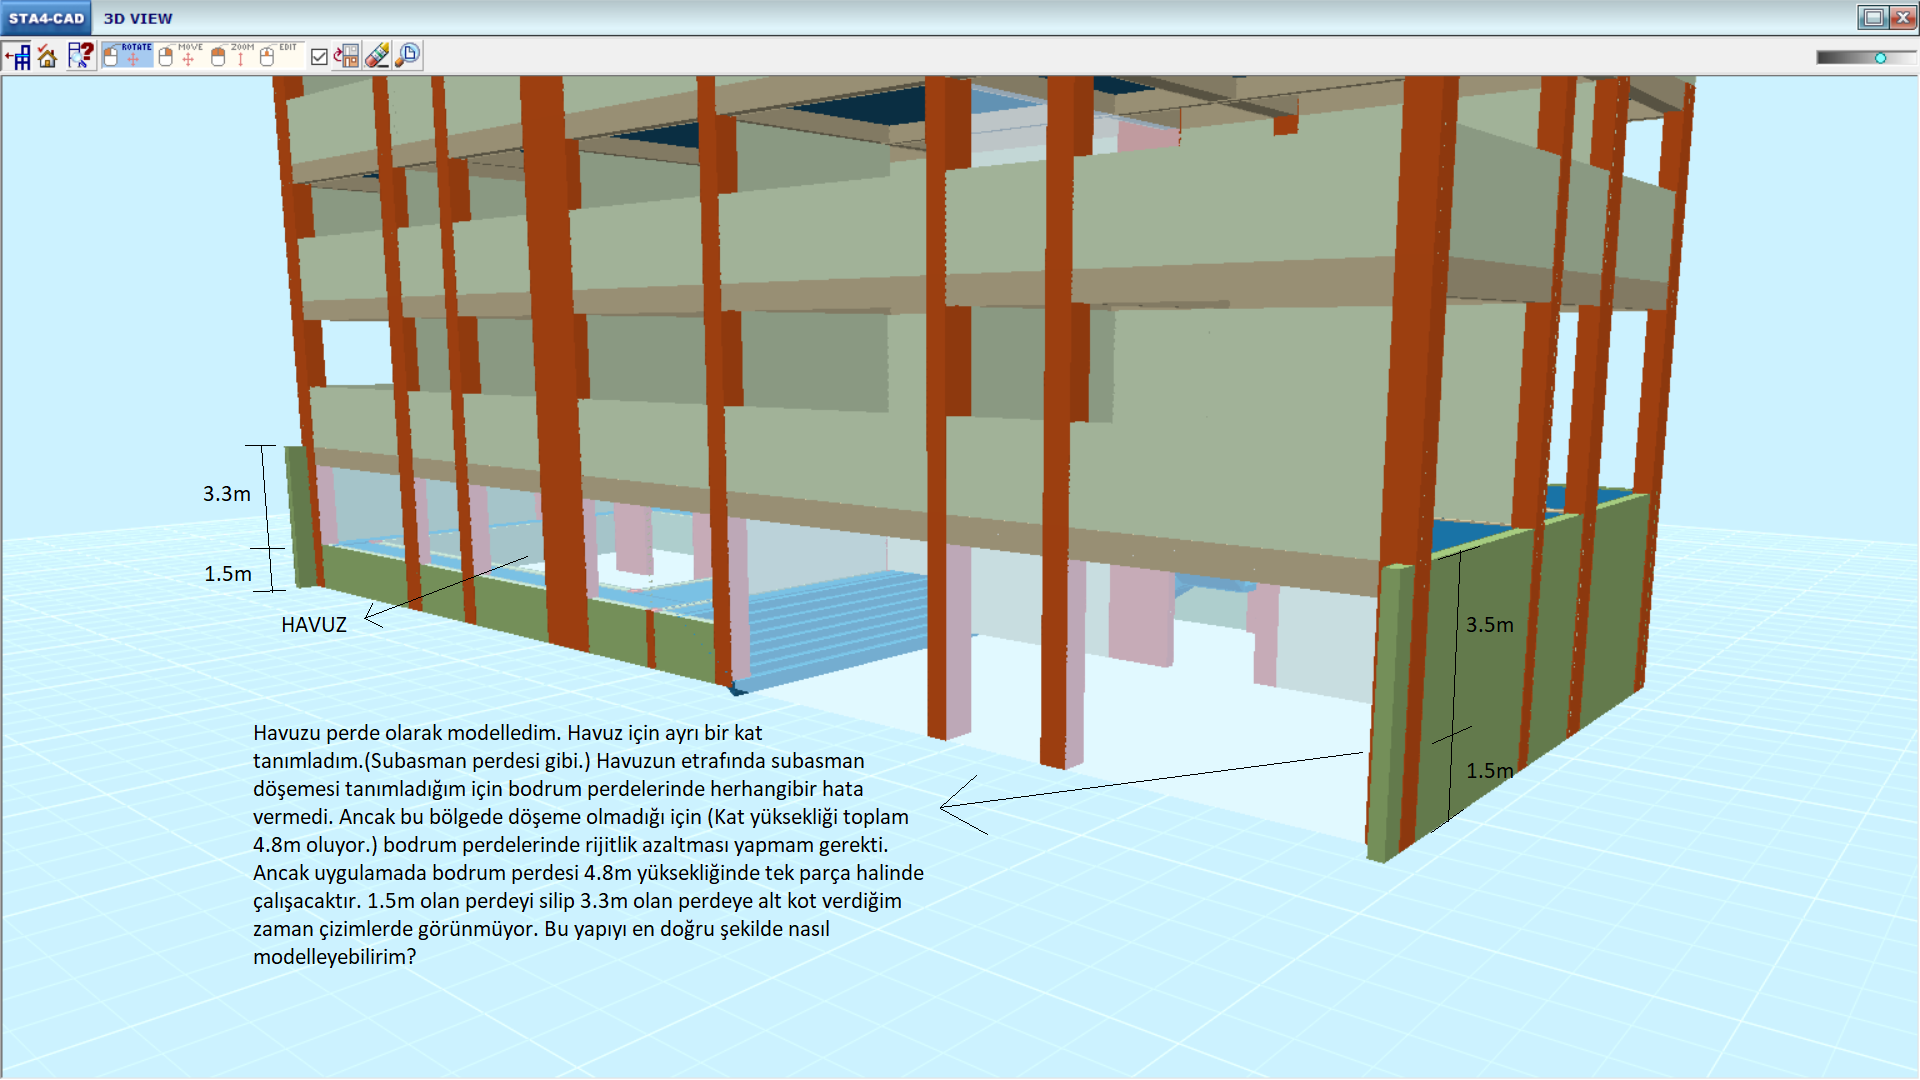1920x1080 pixels.
Task: Click the STA4-CAD title label
Action: point(46,18)
